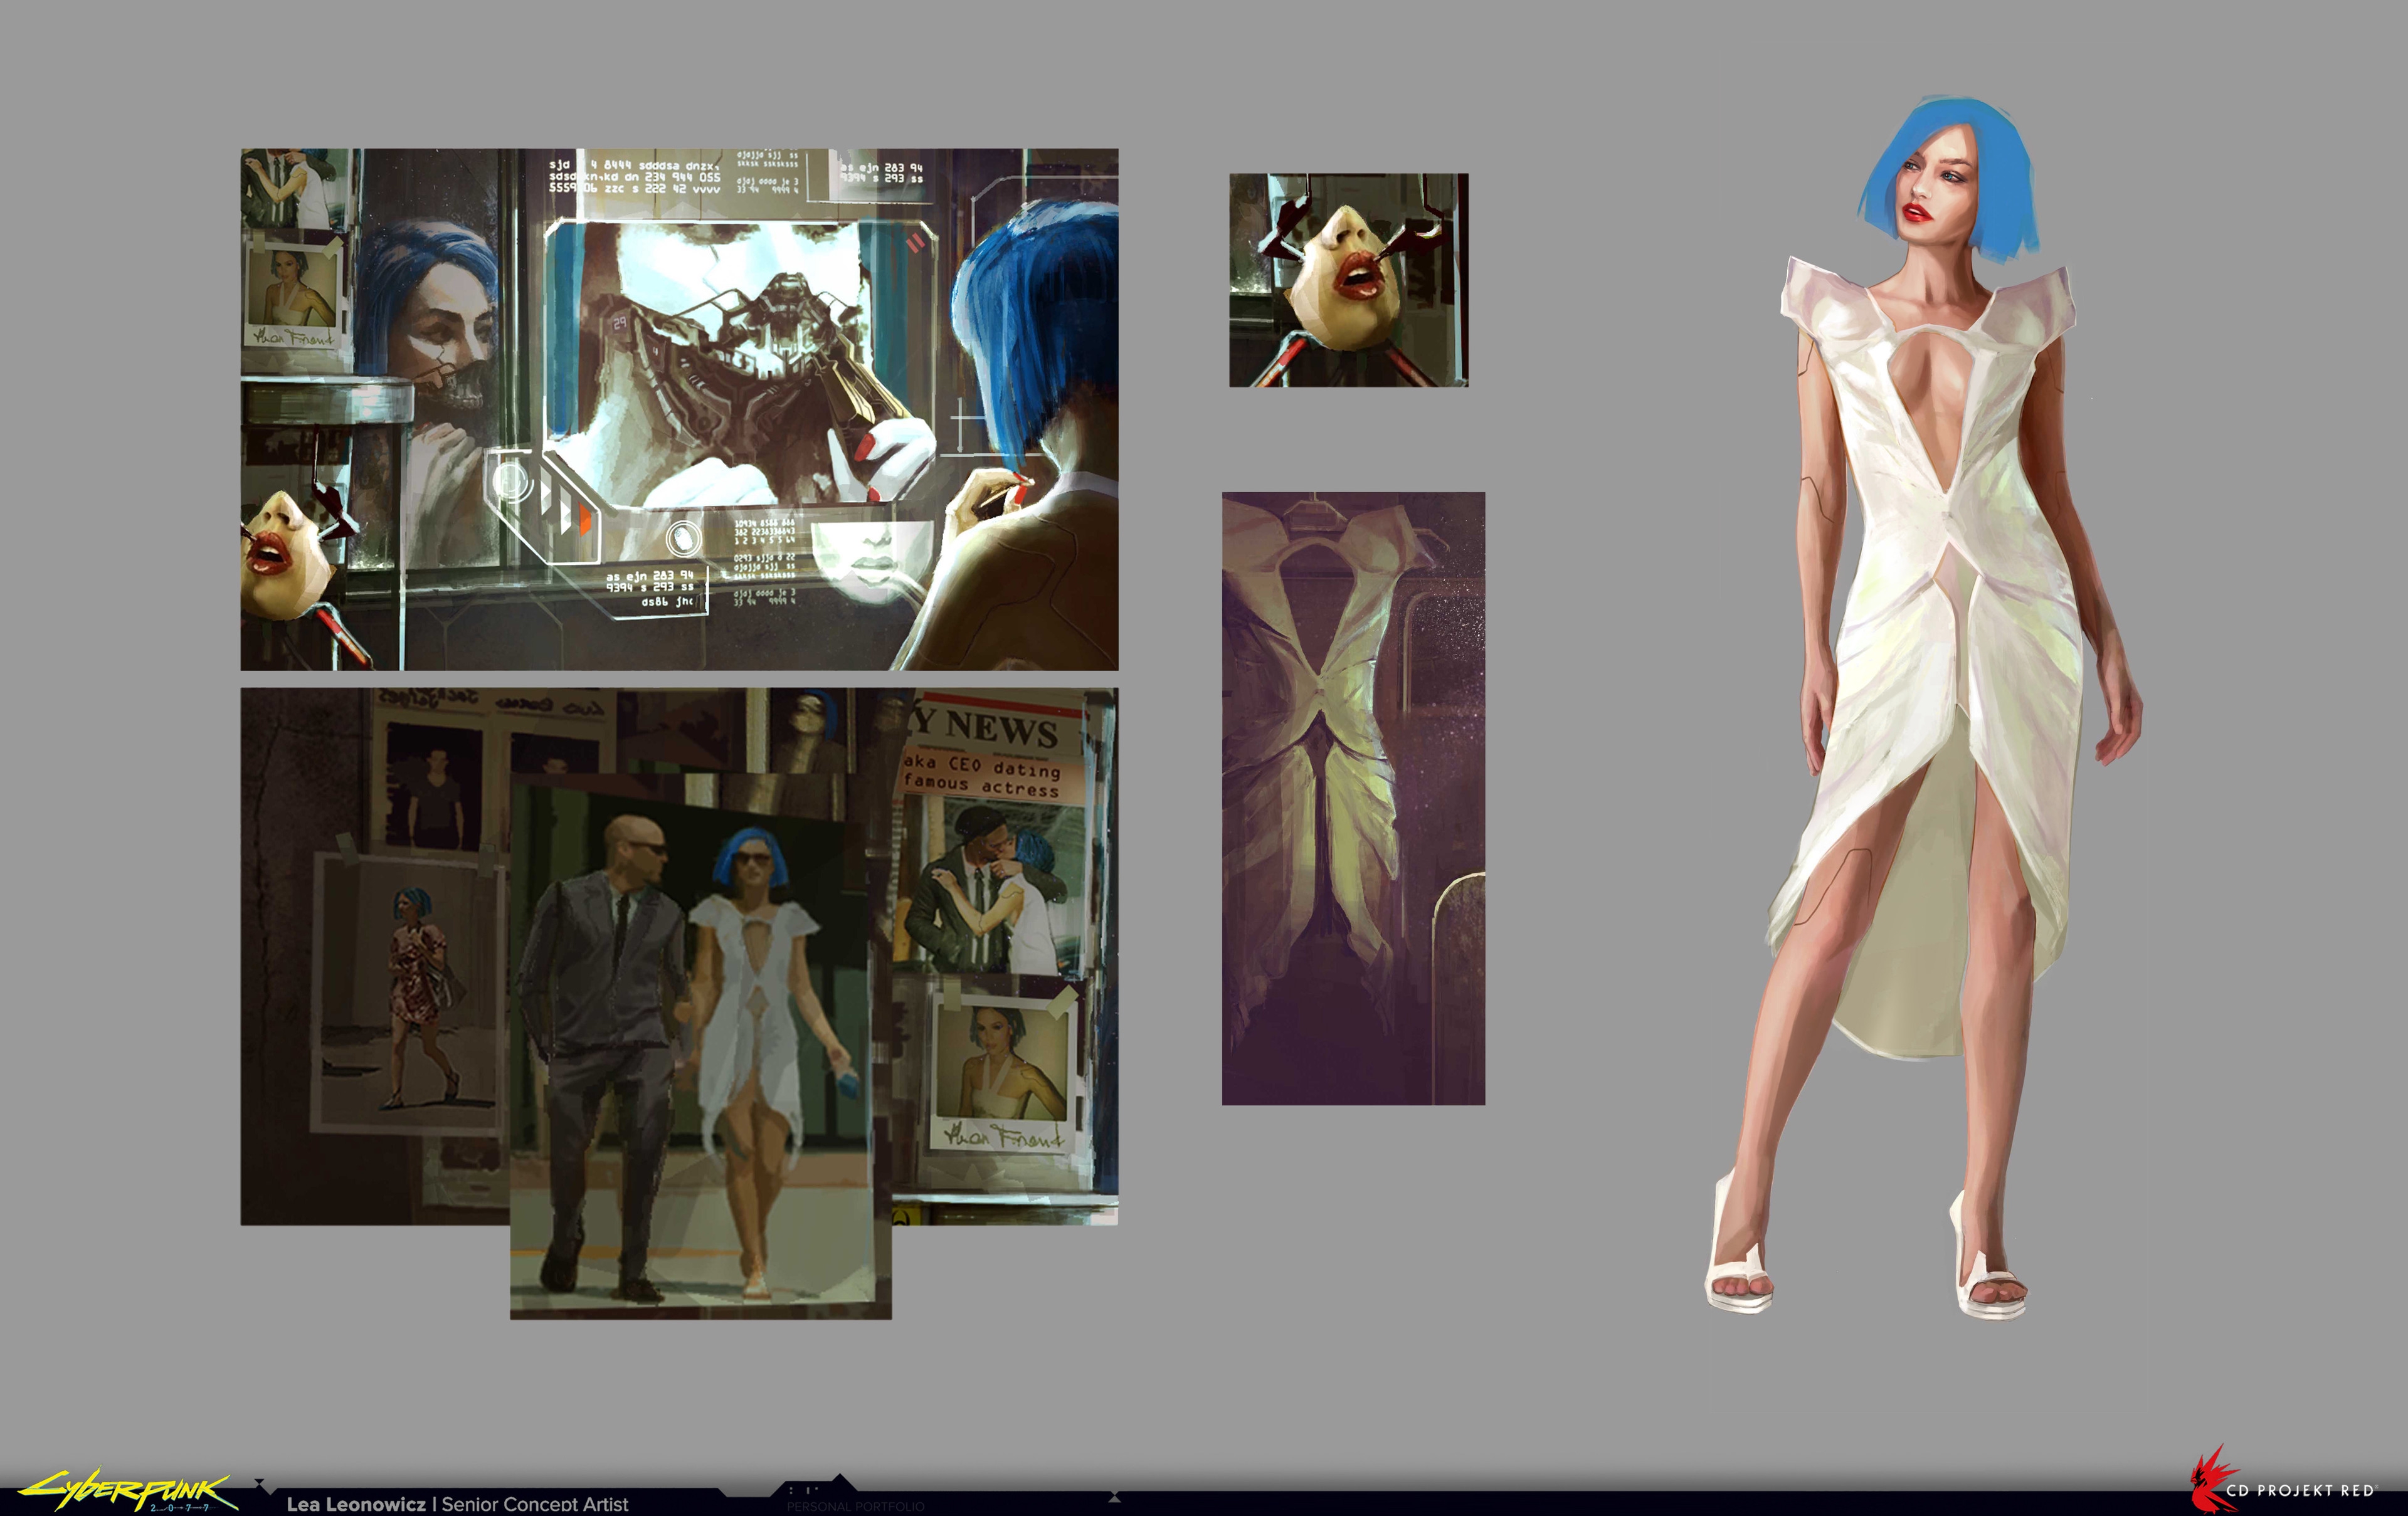This screenshot has width=2408, height=1516.
Task: Click the CD PROJEKT RED wordmark text
Action: pos(2300,1490)
